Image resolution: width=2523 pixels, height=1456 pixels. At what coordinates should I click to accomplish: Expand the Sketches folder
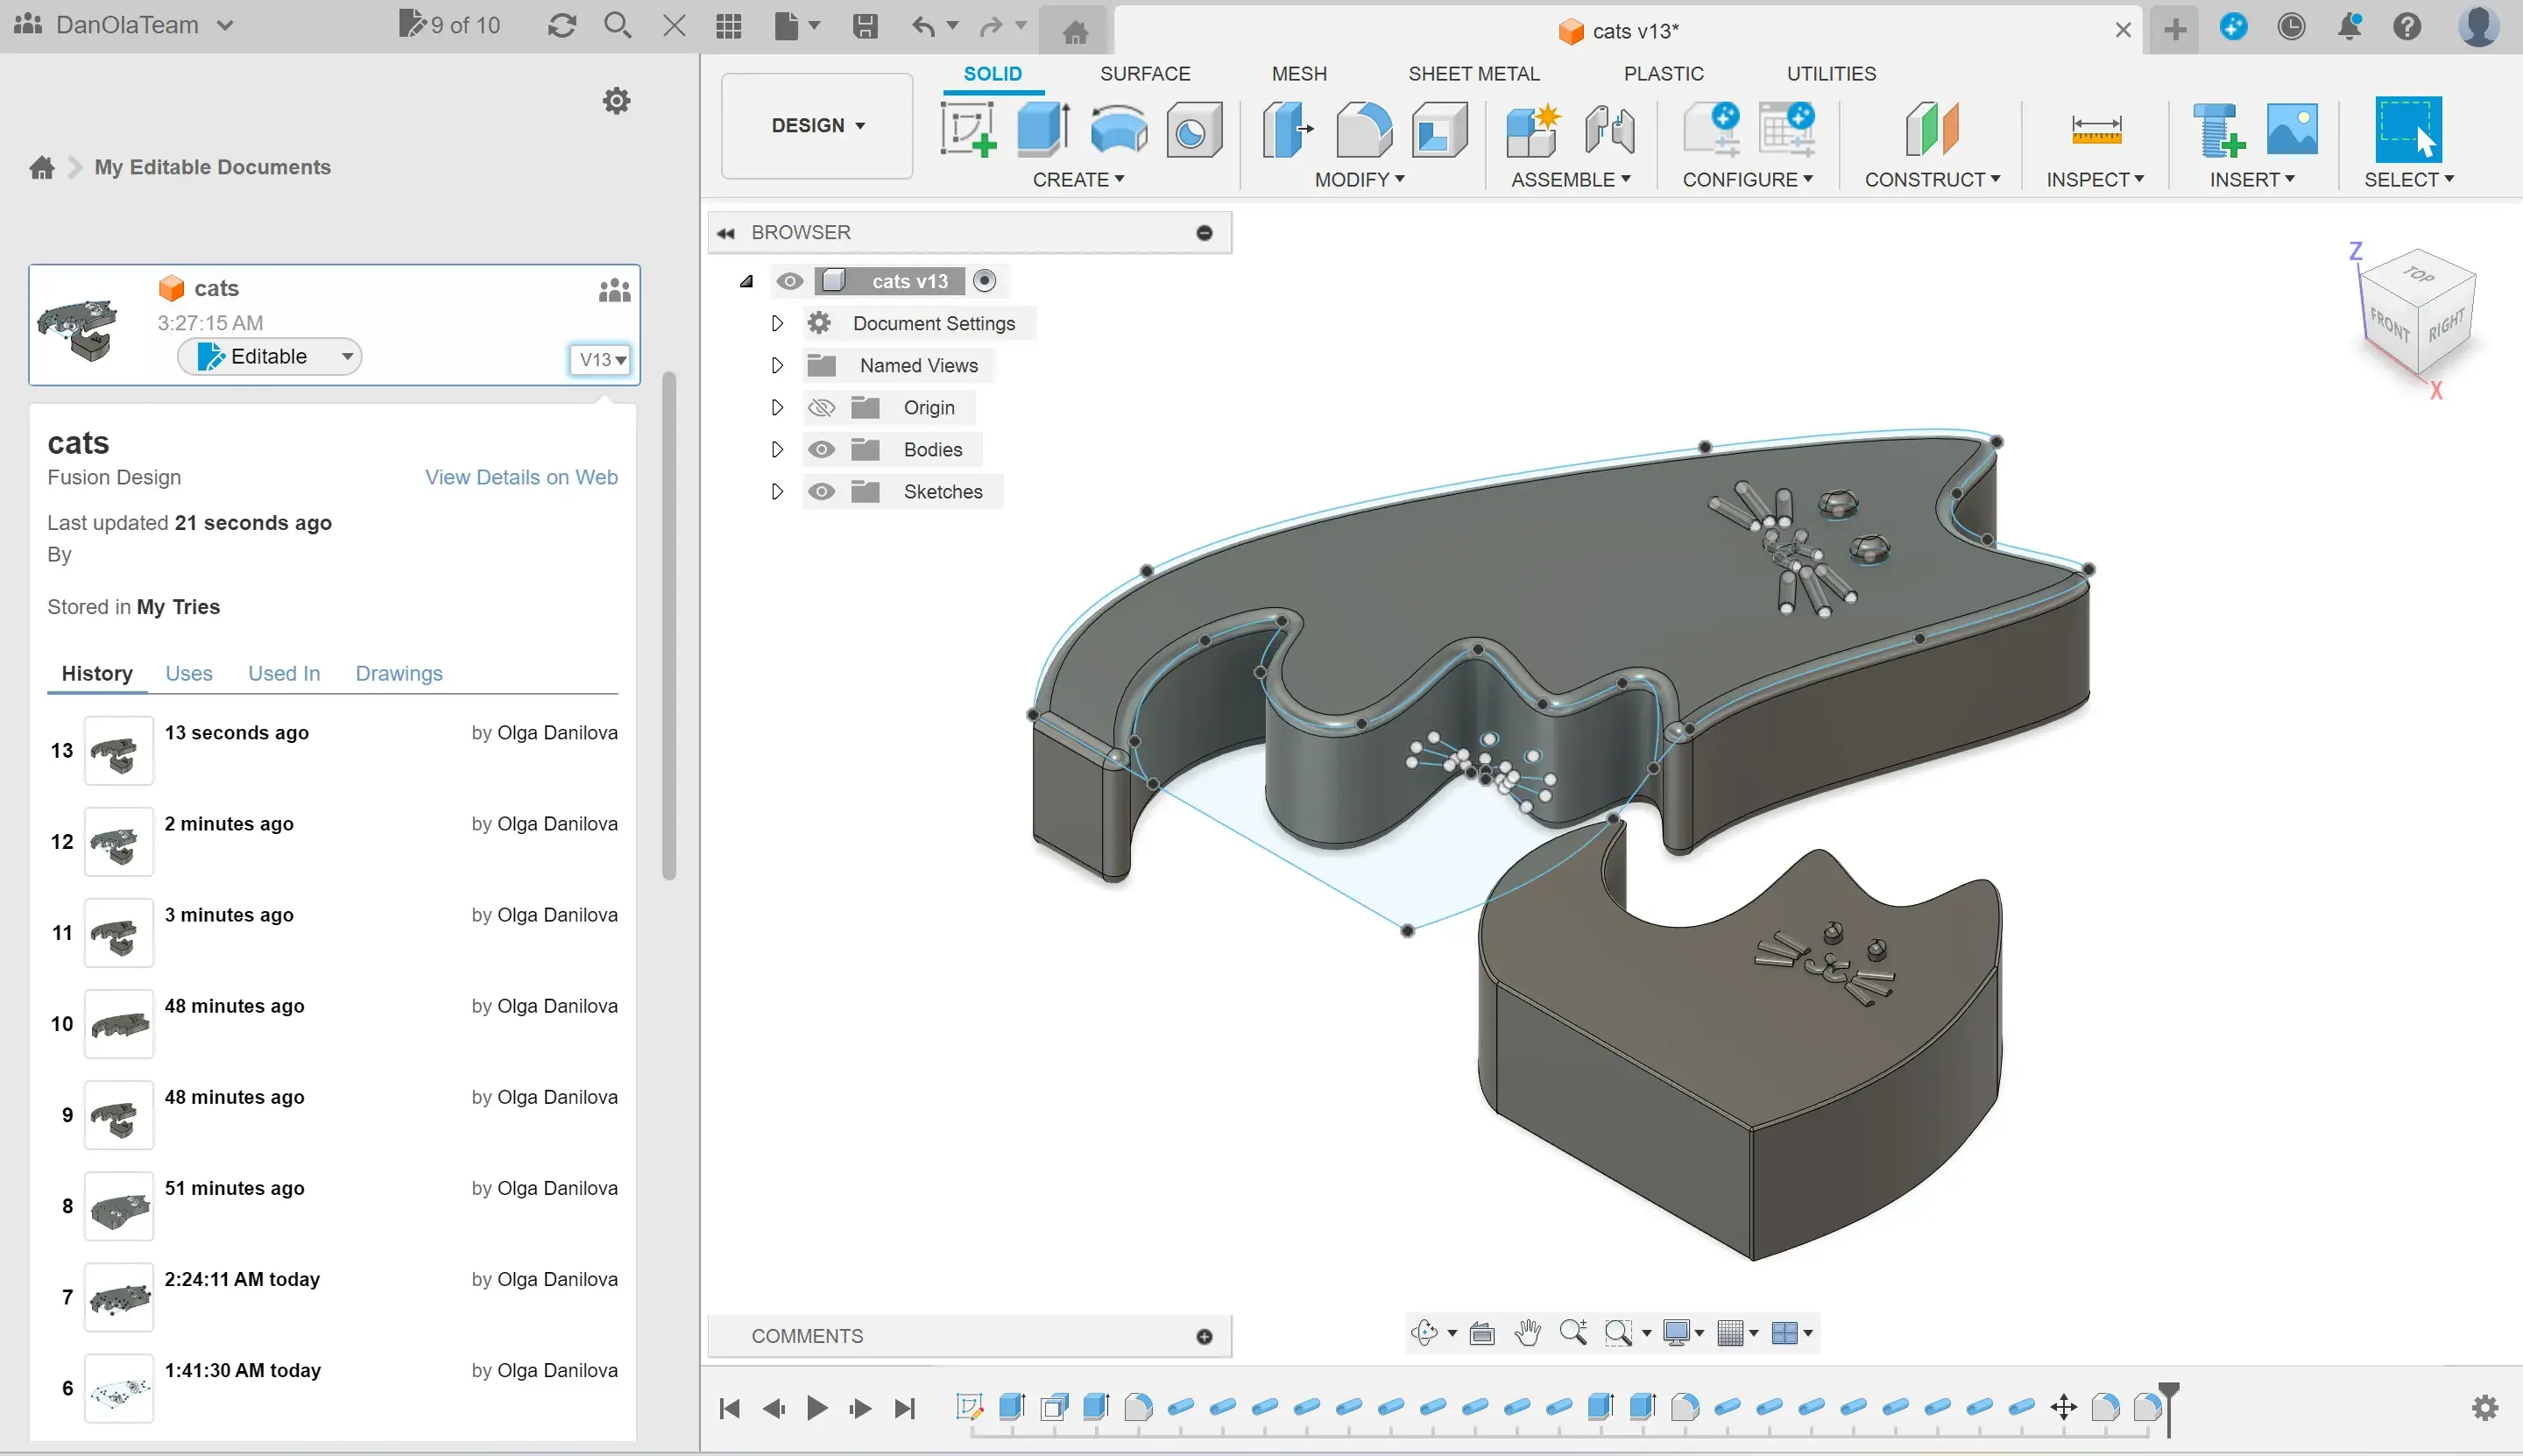click(x=777, y=491)
